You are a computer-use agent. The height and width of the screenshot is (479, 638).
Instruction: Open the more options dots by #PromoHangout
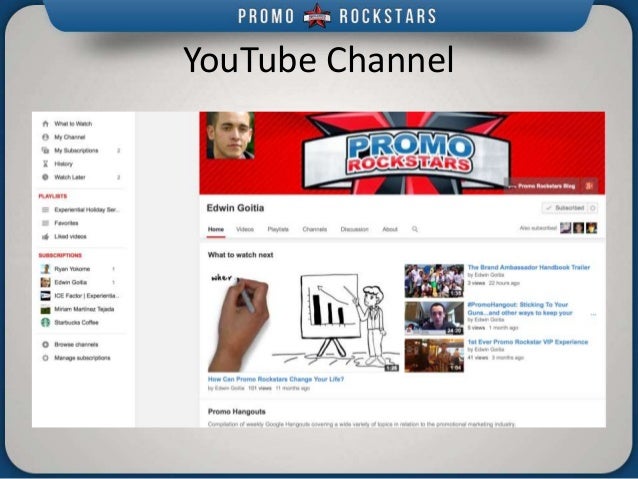click(x=593, y=314)
